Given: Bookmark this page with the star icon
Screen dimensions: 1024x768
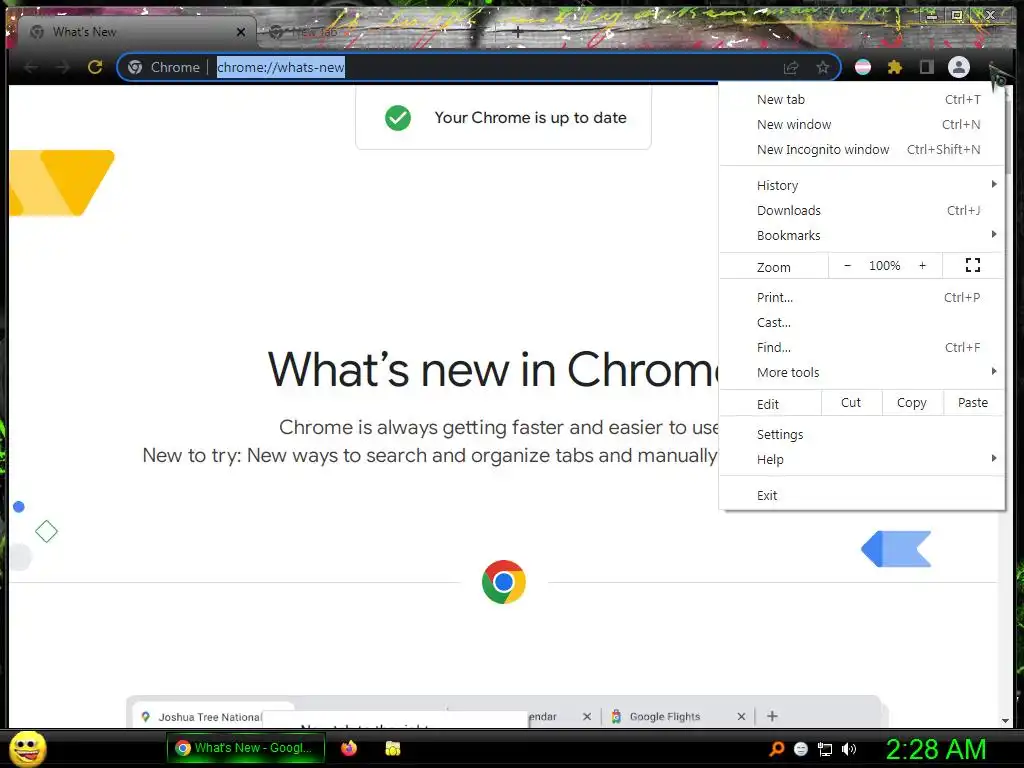Looking at the screenshot, I should coord(823,67).
